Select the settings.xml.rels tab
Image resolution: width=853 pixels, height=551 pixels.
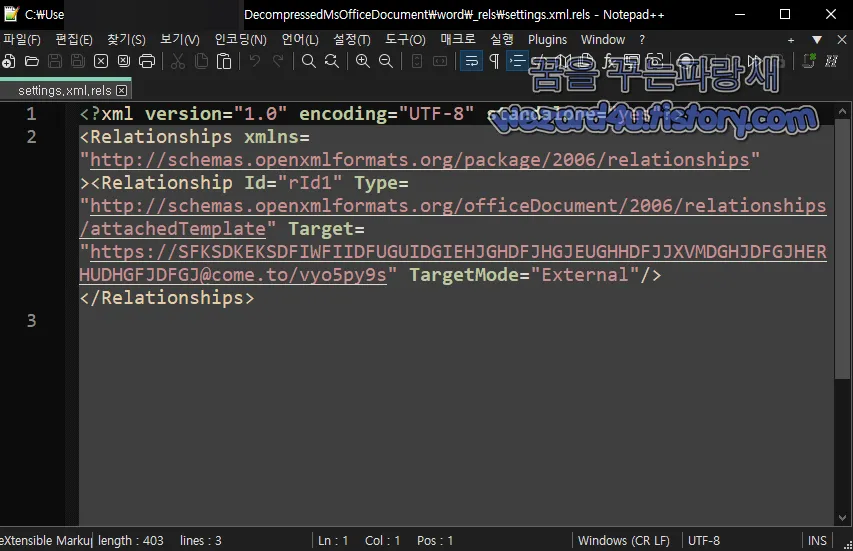[x=65, y=90]
